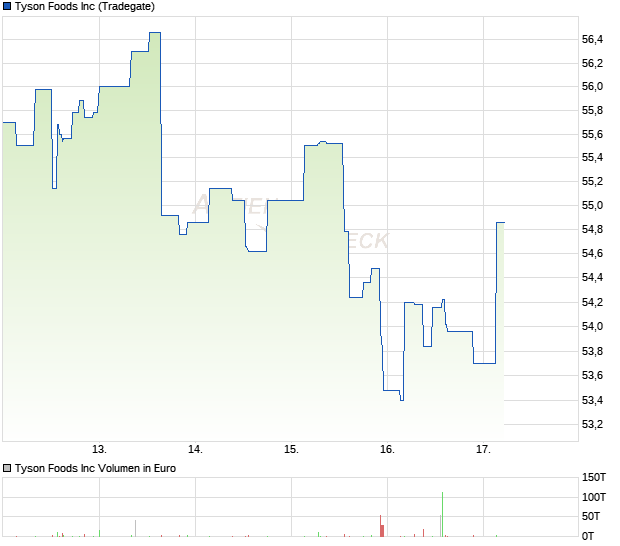Click the '13.' date axis label
The width and height of the screenshot is (620, 546).
[x=99, y=450]
